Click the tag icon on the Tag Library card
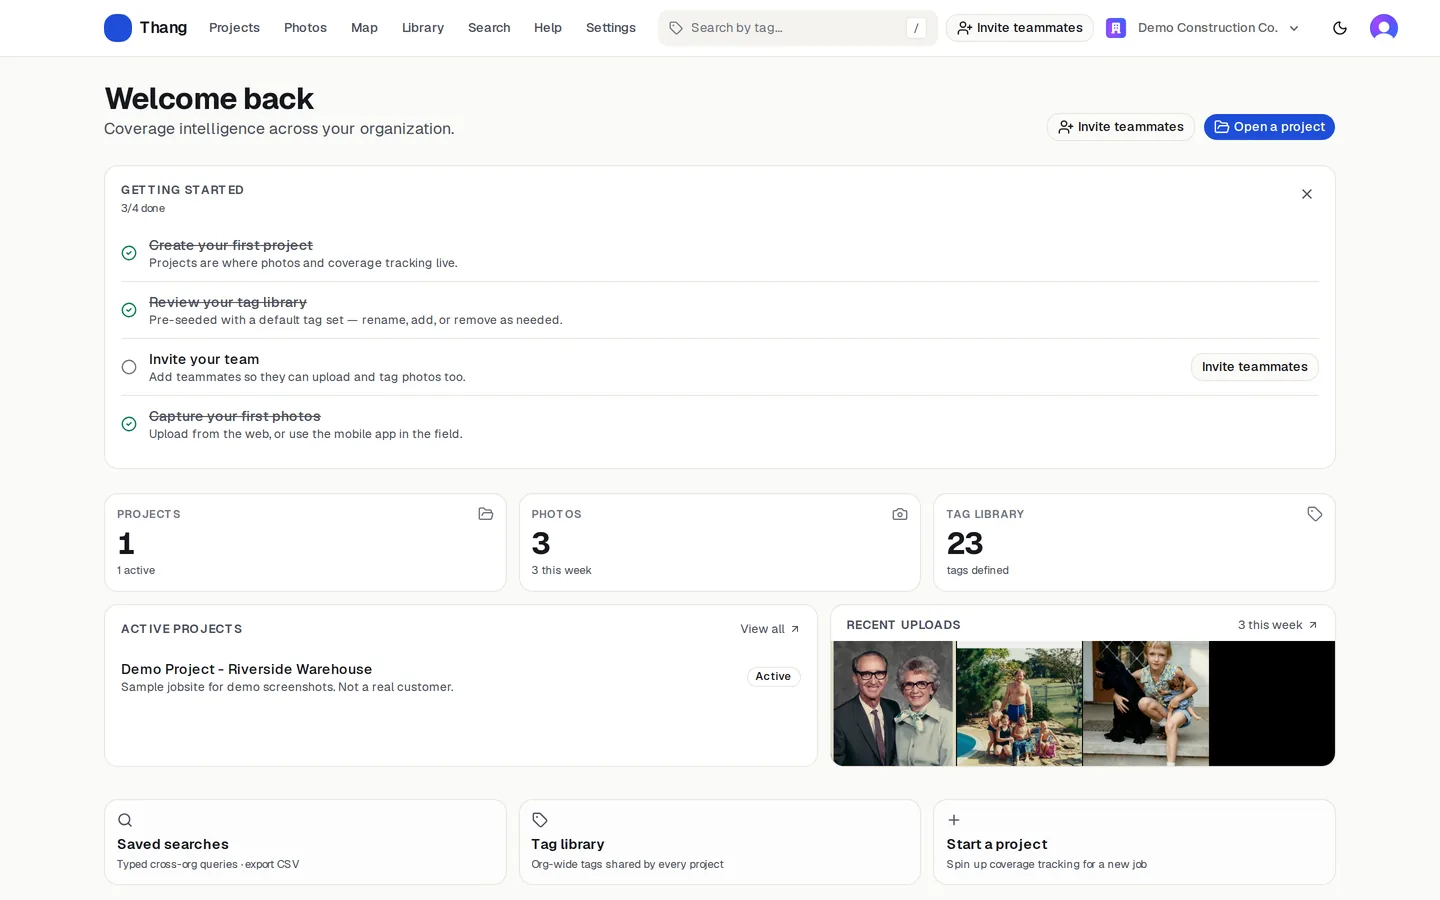Viewport: 1440px width, 900px height. click(1315, 514)
